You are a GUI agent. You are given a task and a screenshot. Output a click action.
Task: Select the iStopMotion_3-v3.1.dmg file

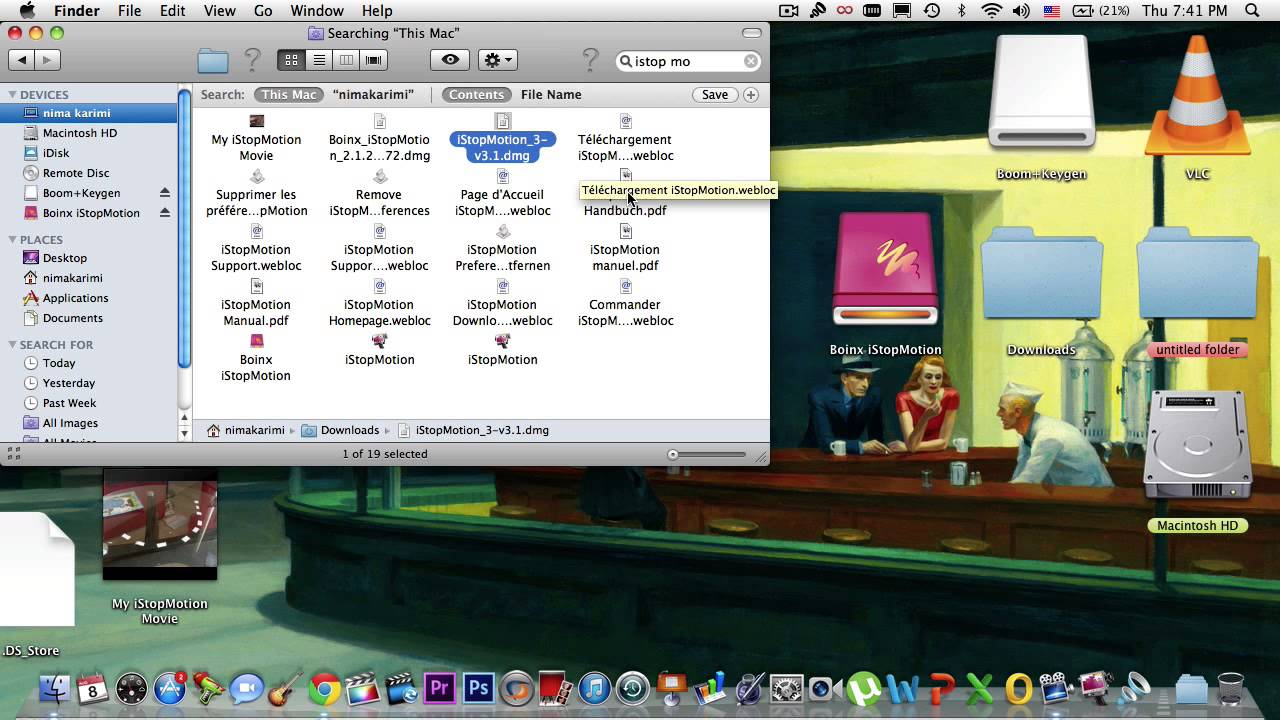click(x=502, y=140)
